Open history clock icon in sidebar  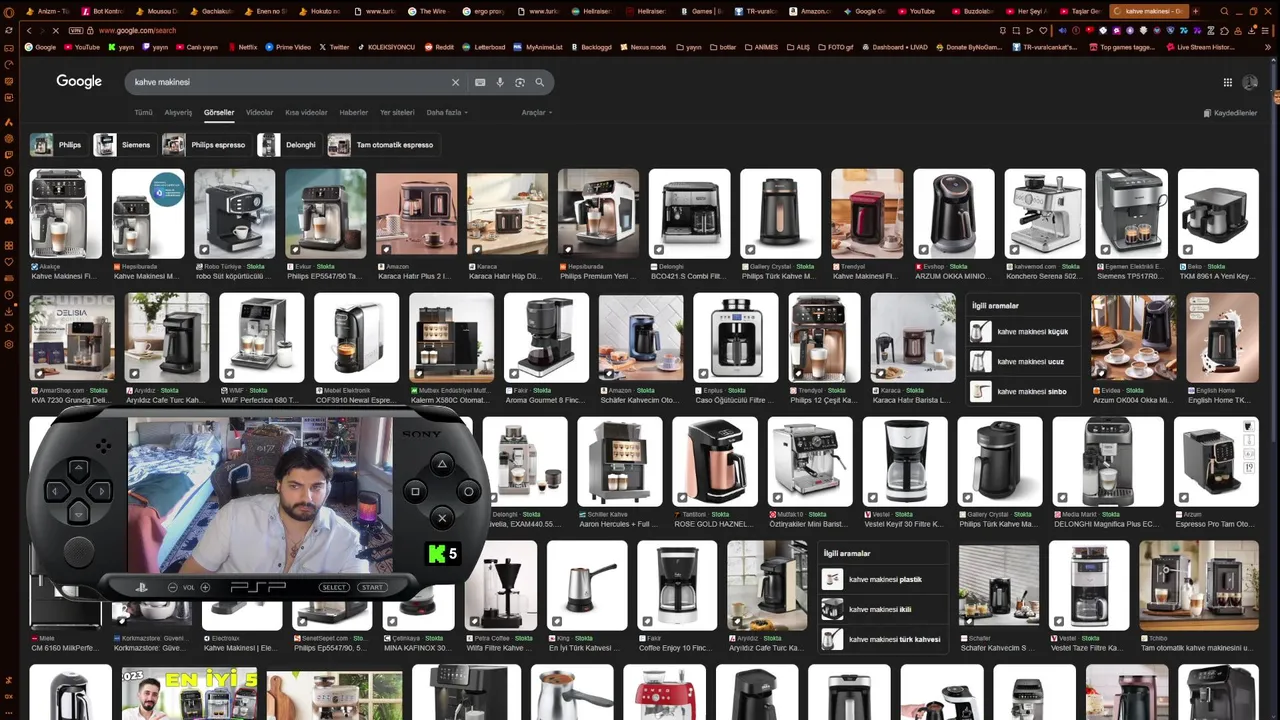pyautogui.click(x=9, y=295)
